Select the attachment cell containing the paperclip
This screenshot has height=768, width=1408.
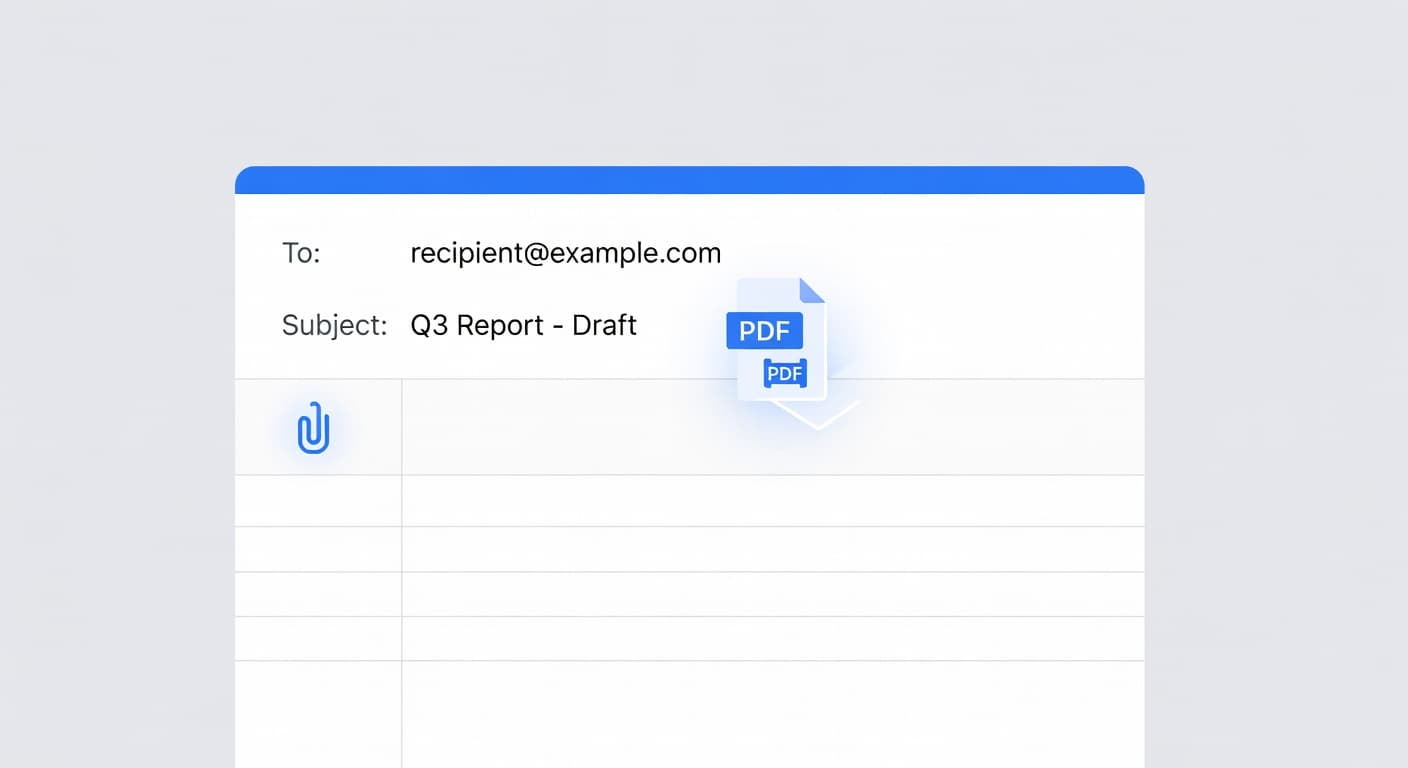[316, 427]
